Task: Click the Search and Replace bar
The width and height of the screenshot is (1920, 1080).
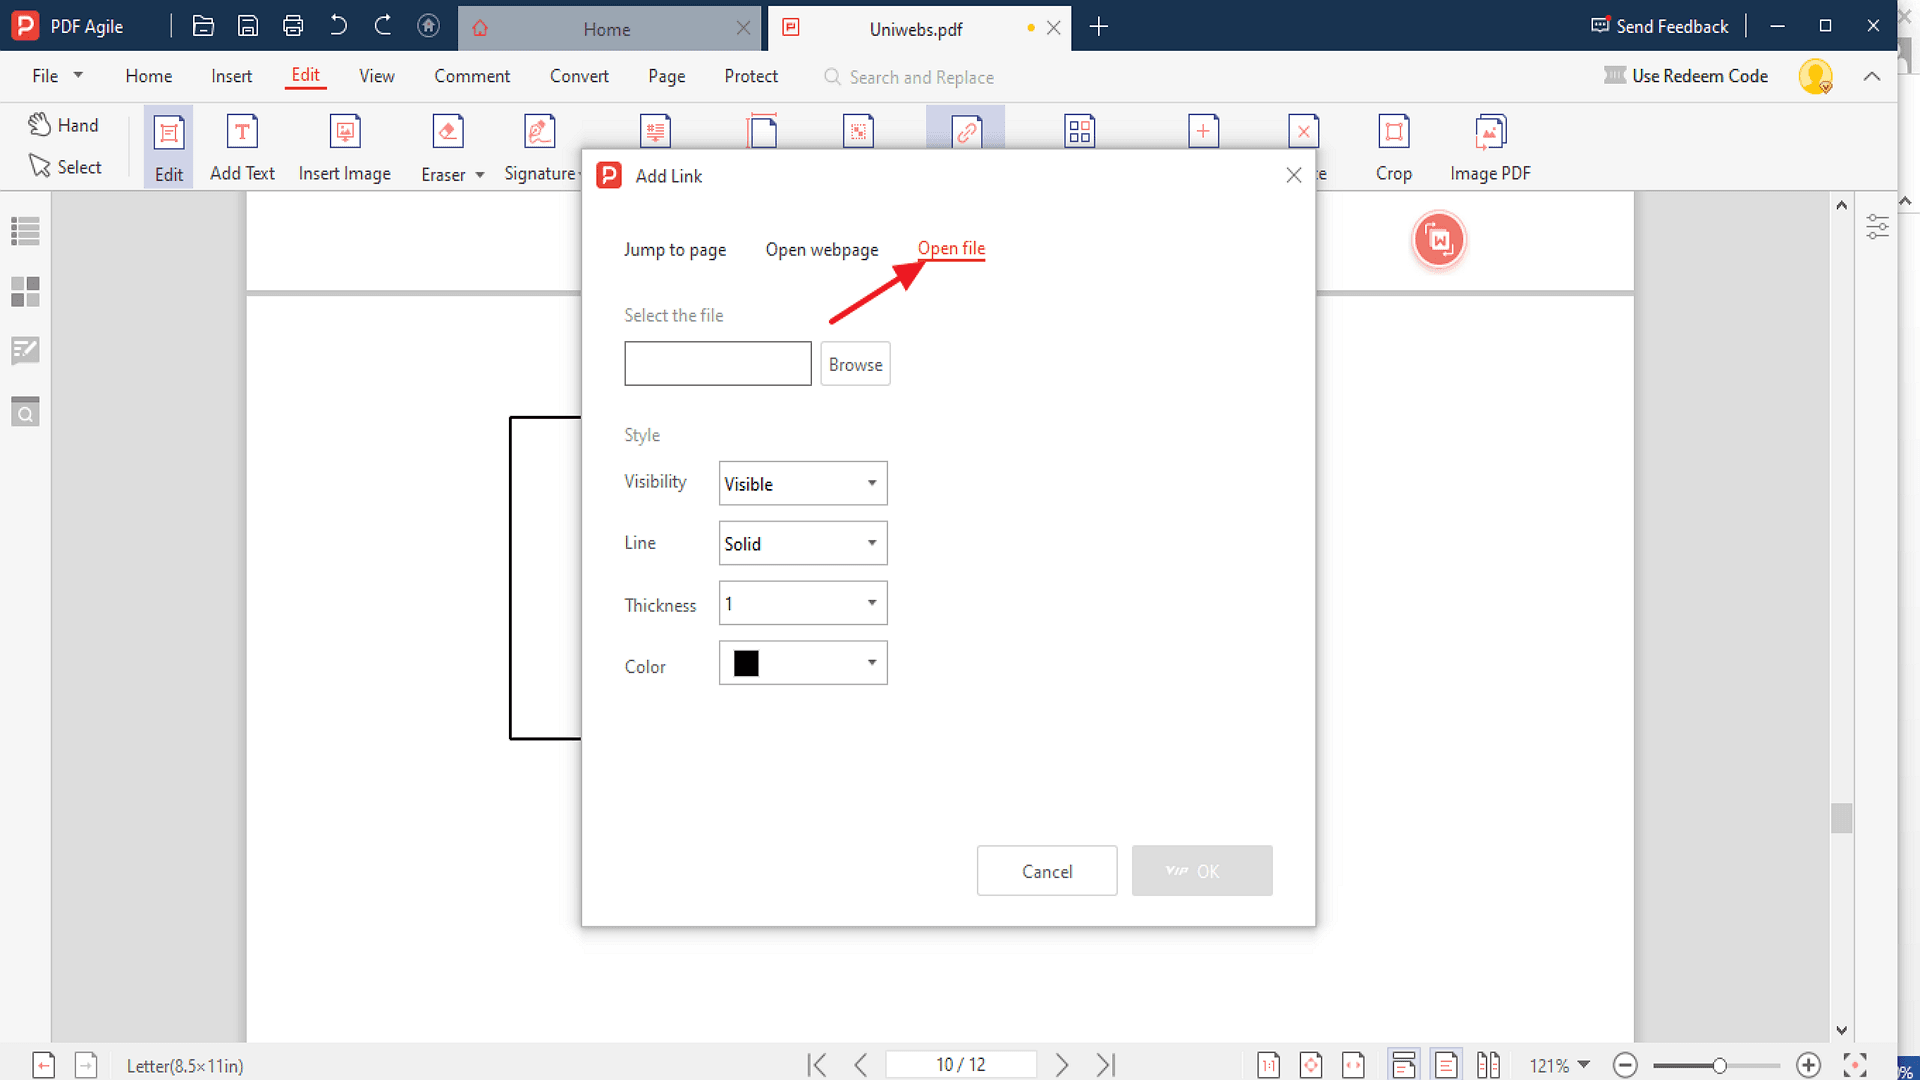Action: [923, 76]
